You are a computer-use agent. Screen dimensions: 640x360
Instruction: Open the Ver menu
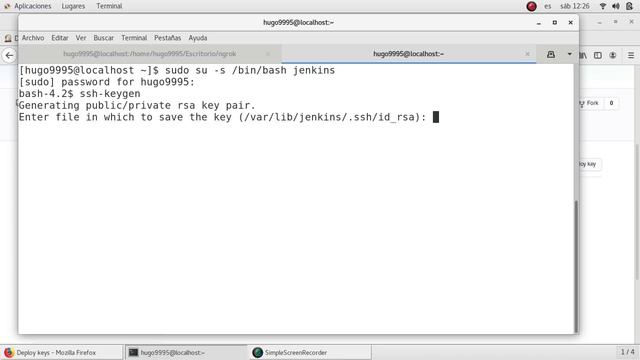81,38
